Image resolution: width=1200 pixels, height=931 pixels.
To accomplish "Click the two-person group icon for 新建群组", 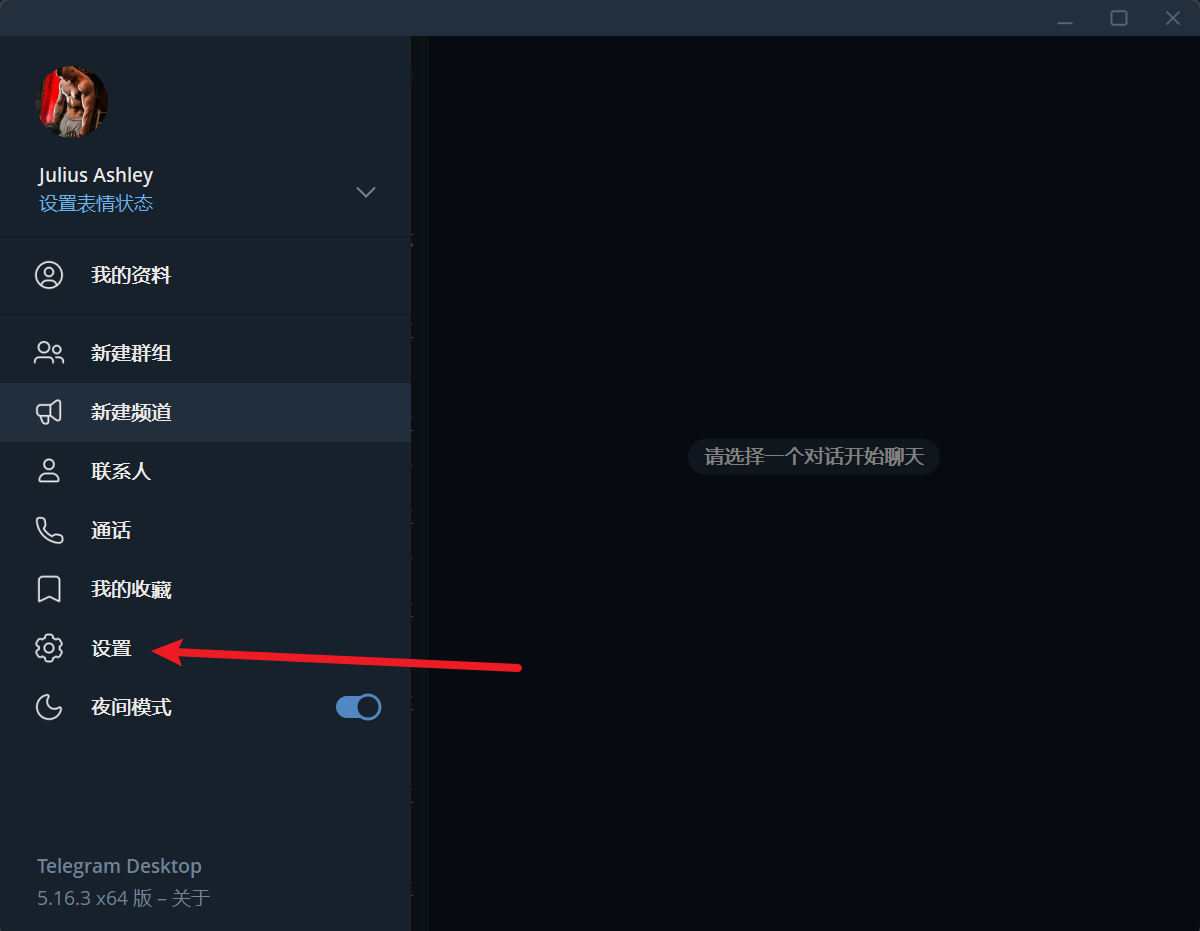I will pos(49,353).
